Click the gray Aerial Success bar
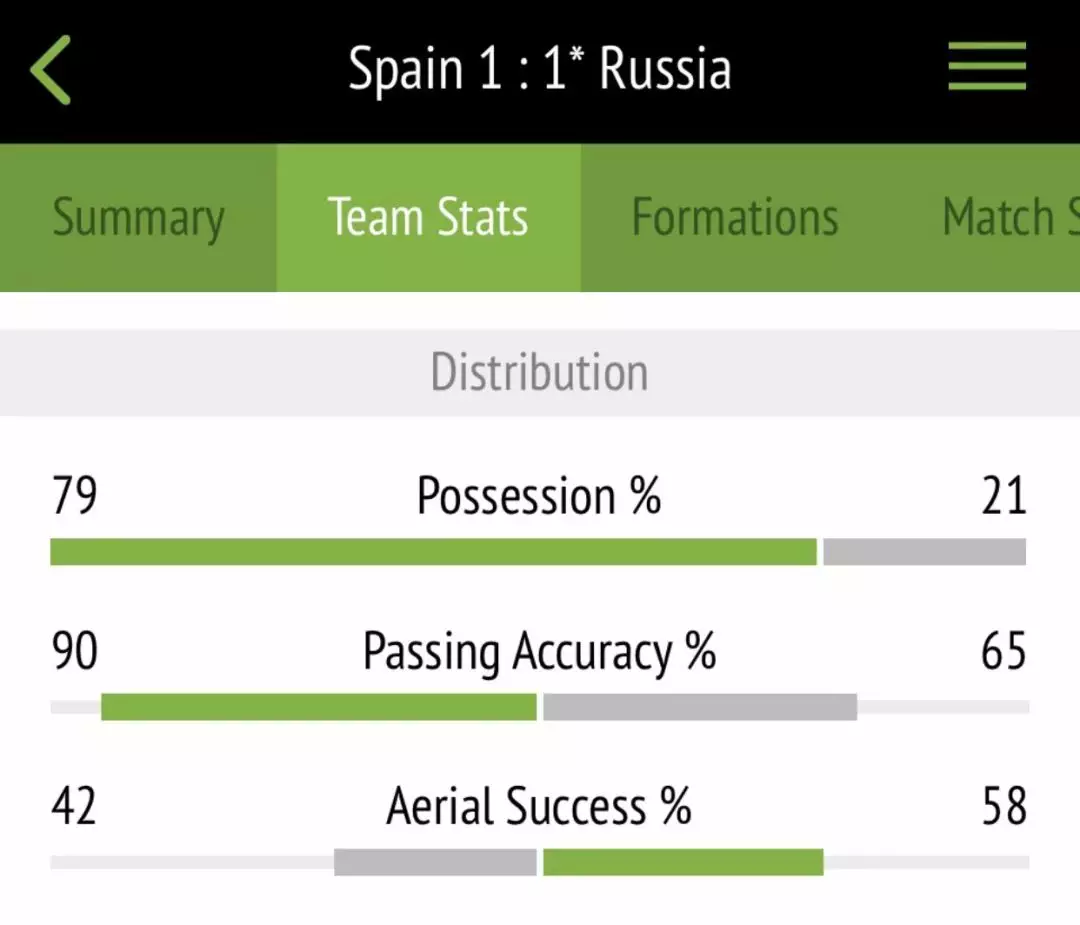 435,862
